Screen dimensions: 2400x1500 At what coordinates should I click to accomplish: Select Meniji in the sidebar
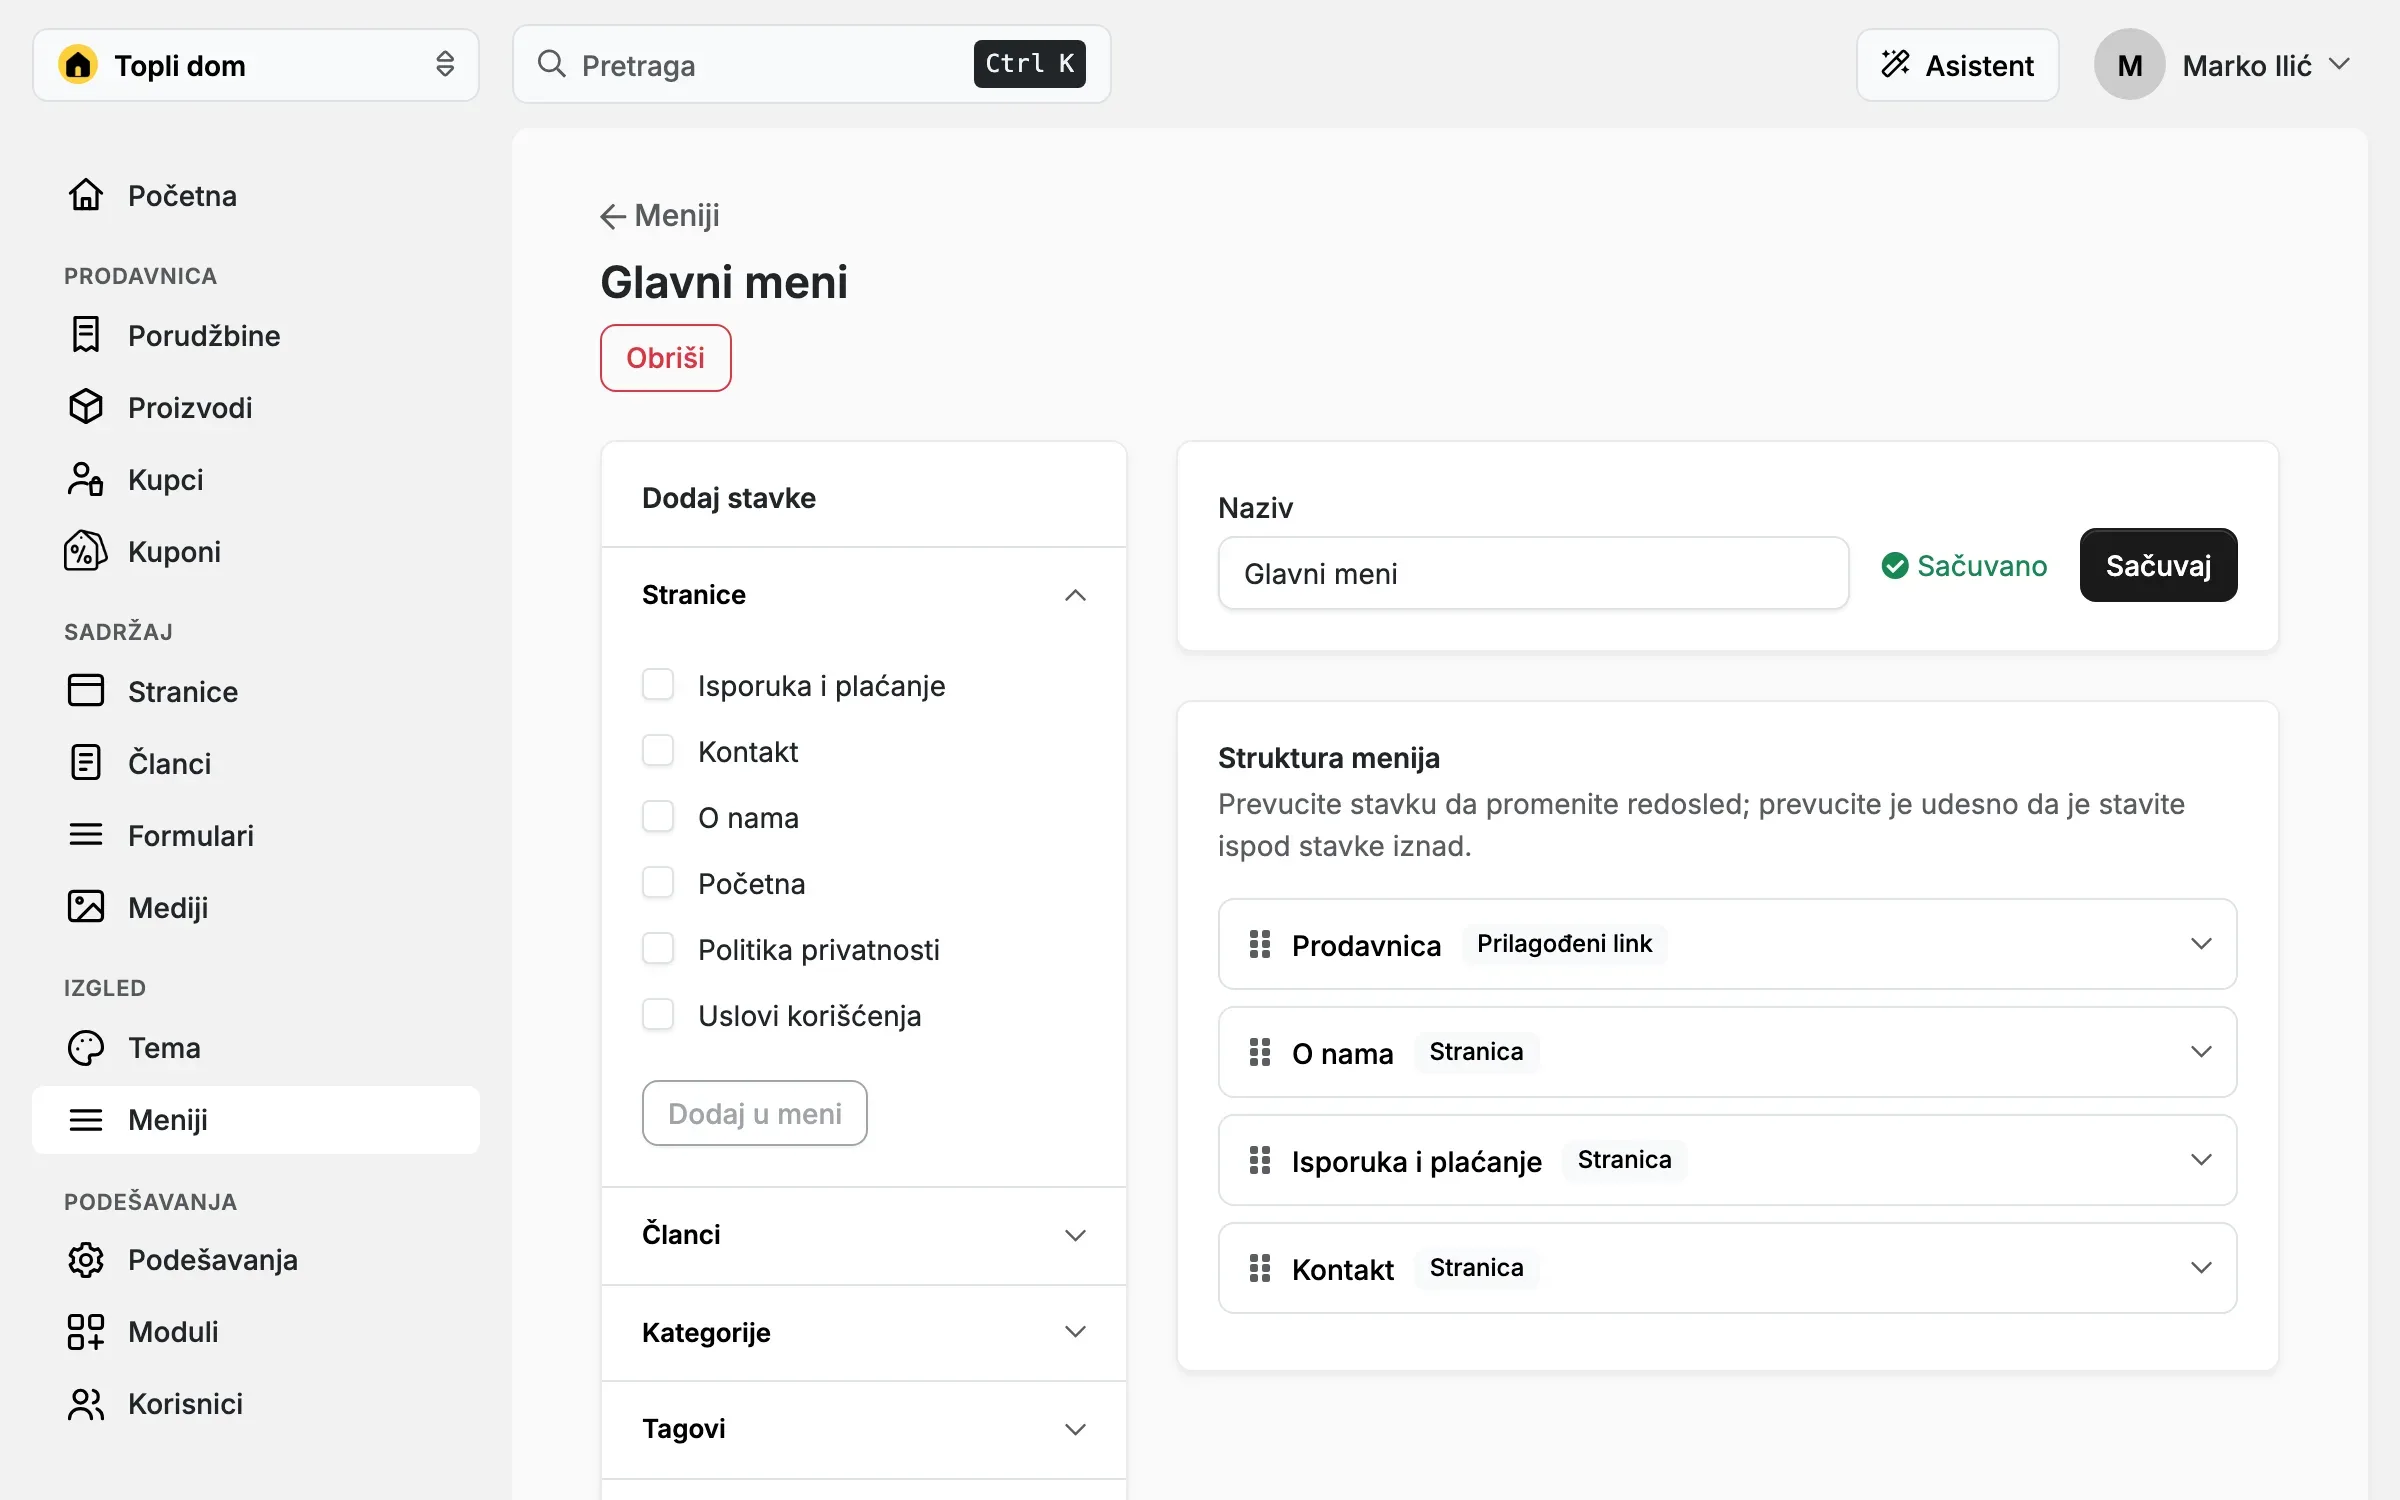pos(256,1119)
